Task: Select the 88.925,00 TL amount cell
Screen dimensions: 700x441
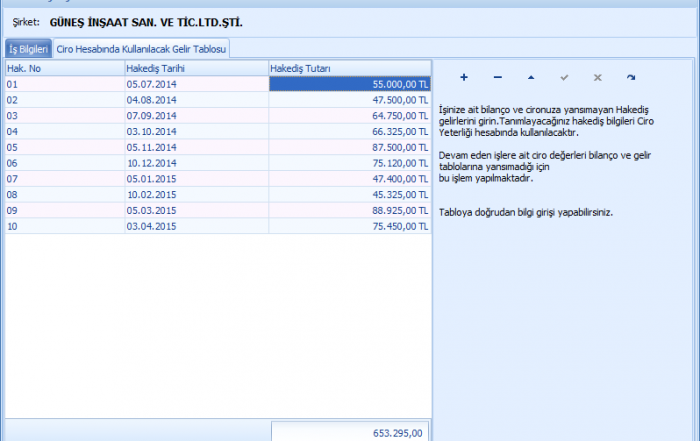Action: click(350, 208)
